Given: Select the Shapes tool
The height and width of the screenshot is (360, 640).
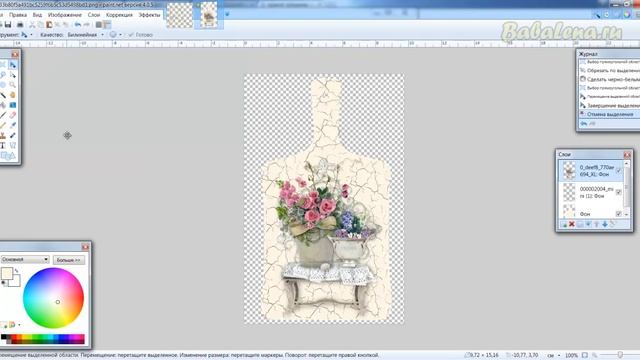Looking at the screenshot, I should click(x=7, y=156).
